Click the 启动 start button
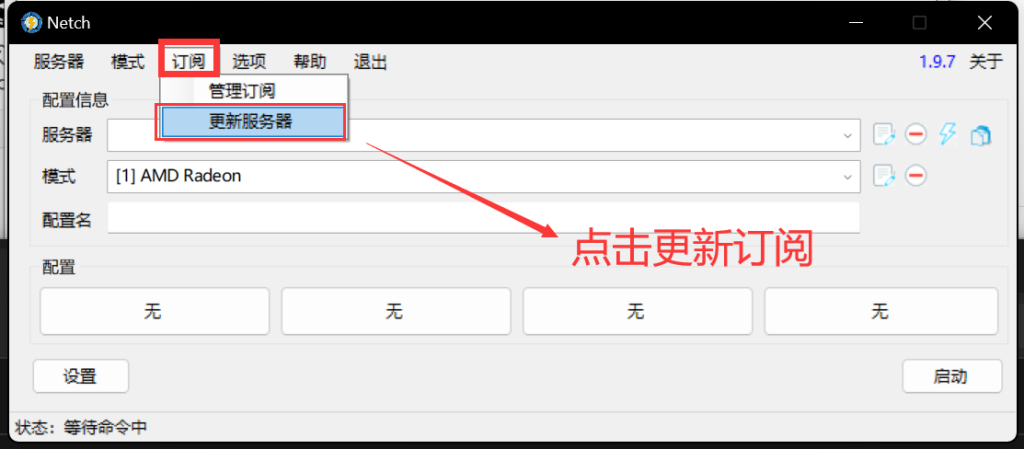This screenshot has height=449, width=1024. click(x=952, y=377)
